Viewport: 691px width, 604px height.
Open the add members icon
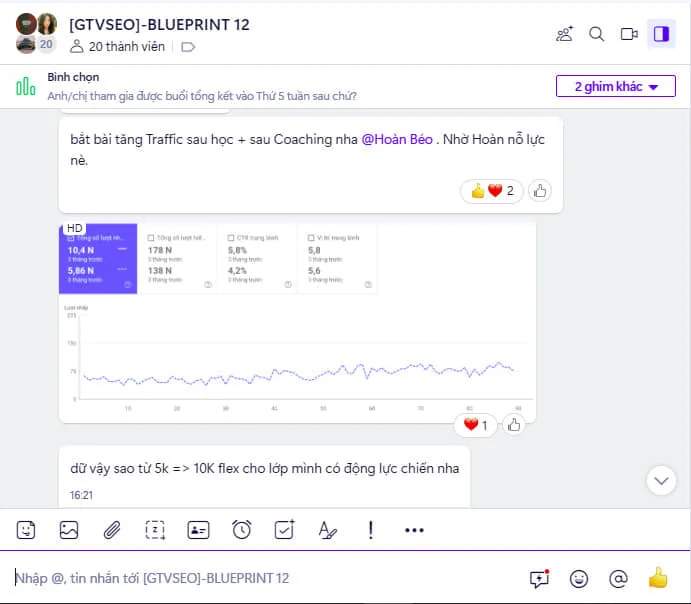coord(565,34)
